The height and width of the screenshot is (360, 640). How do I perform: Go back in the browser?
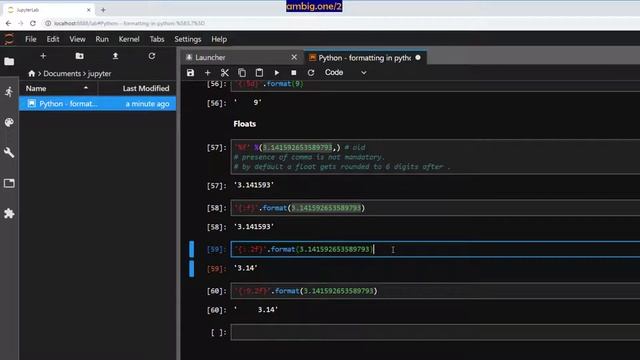(x=9, y=23)
